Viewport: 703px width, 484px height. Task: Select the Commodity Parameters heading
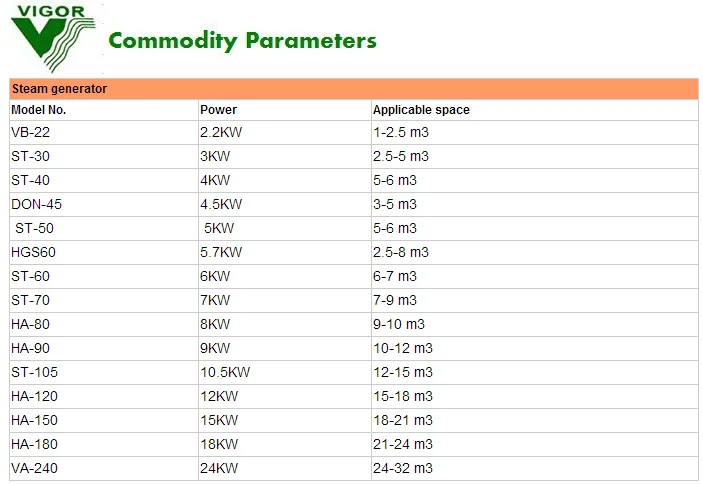tap(243, 41)
